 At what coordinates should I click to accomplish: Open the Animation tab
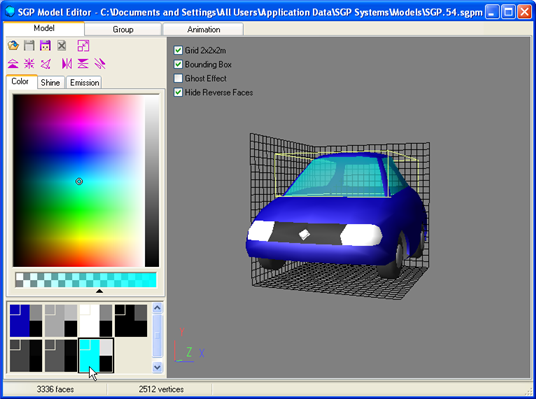pyautogui.click(x=203, y=29)
